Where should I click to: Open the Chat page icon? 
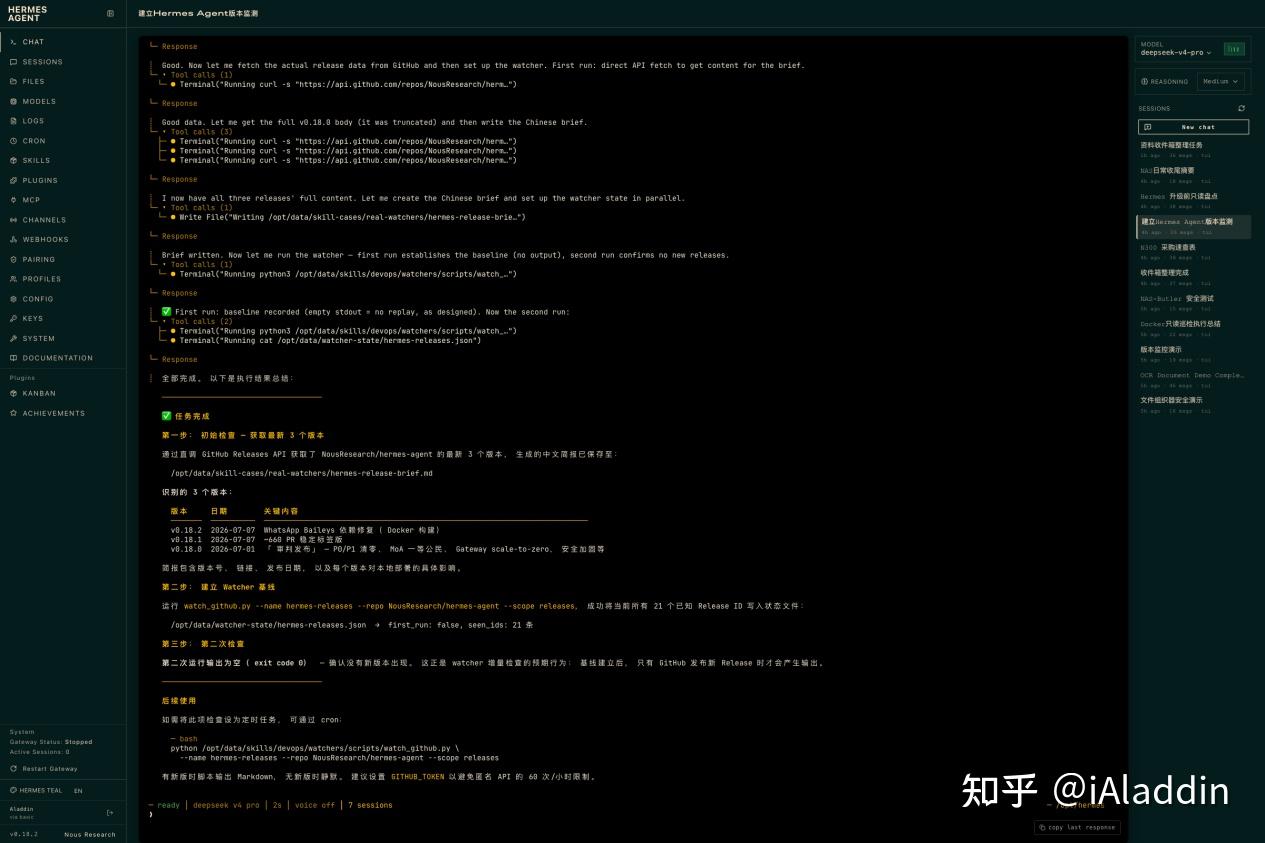pos(13,42)
